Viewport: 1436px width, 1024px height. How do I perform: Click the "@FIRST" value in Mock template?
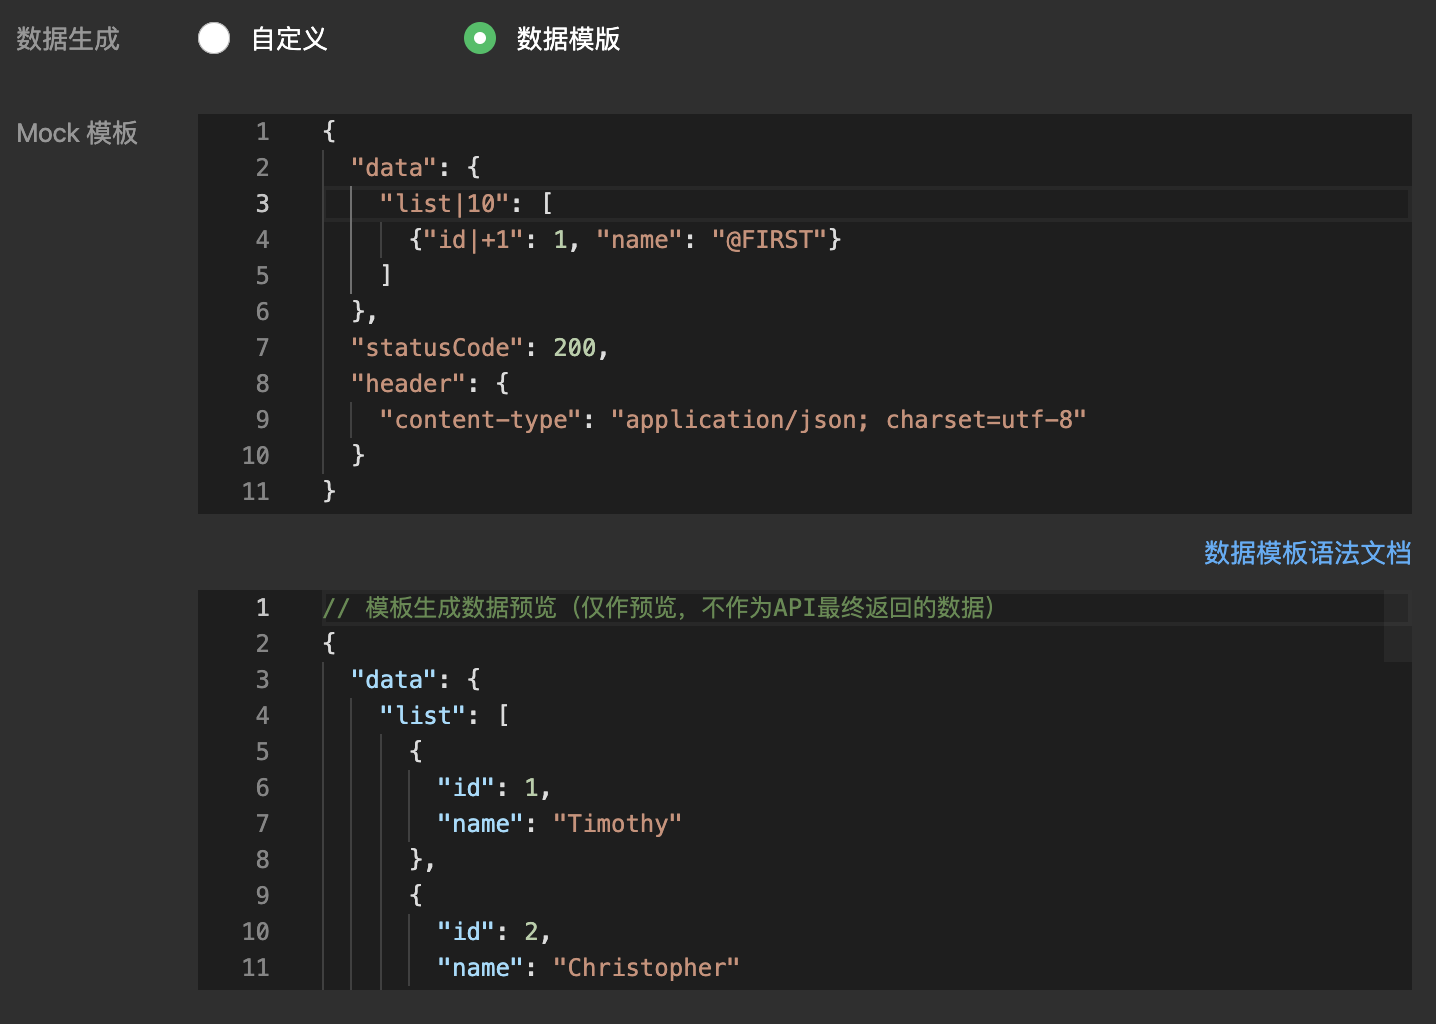tap(769, 240)
